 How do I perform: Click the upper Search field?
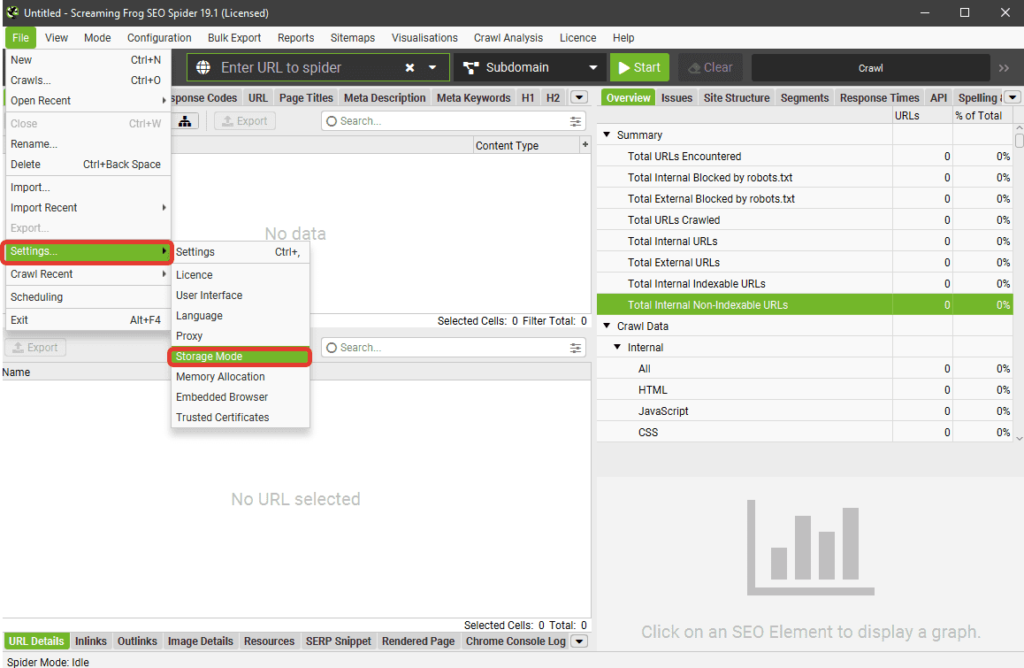click(453, 121)
